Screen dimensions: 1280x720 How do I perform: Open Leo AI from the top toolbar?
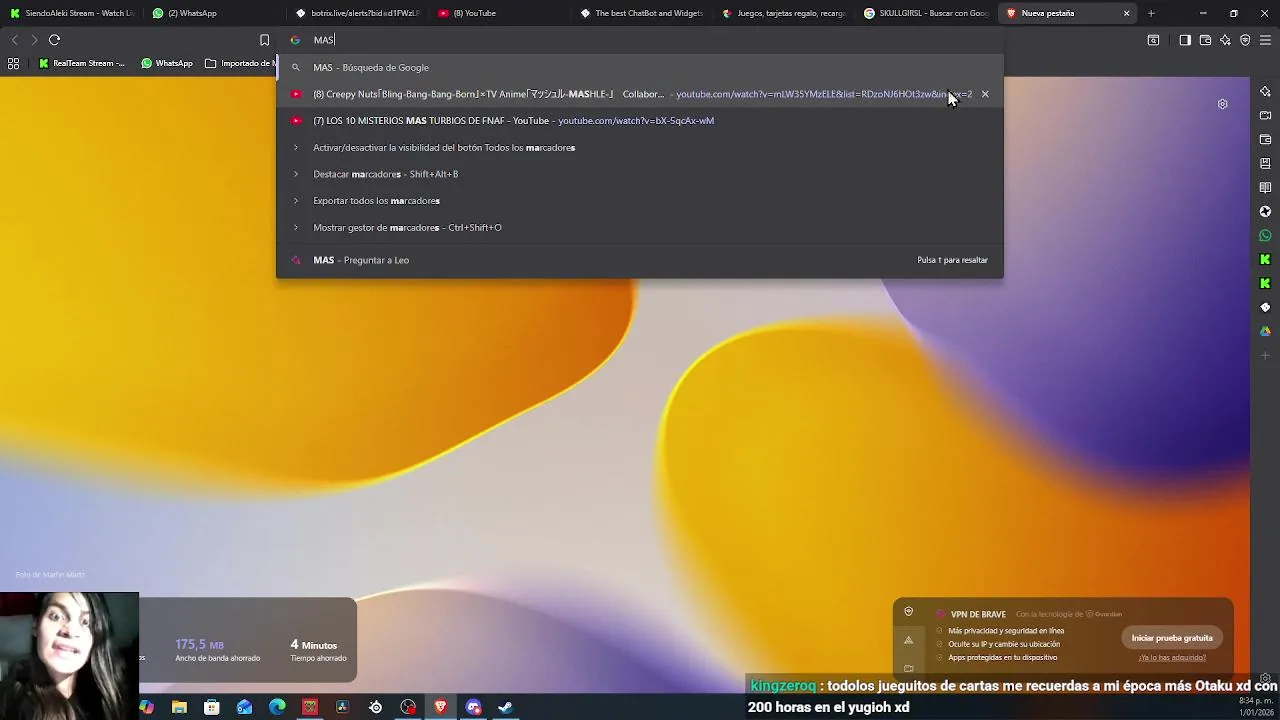click(x=1225, y=40)
